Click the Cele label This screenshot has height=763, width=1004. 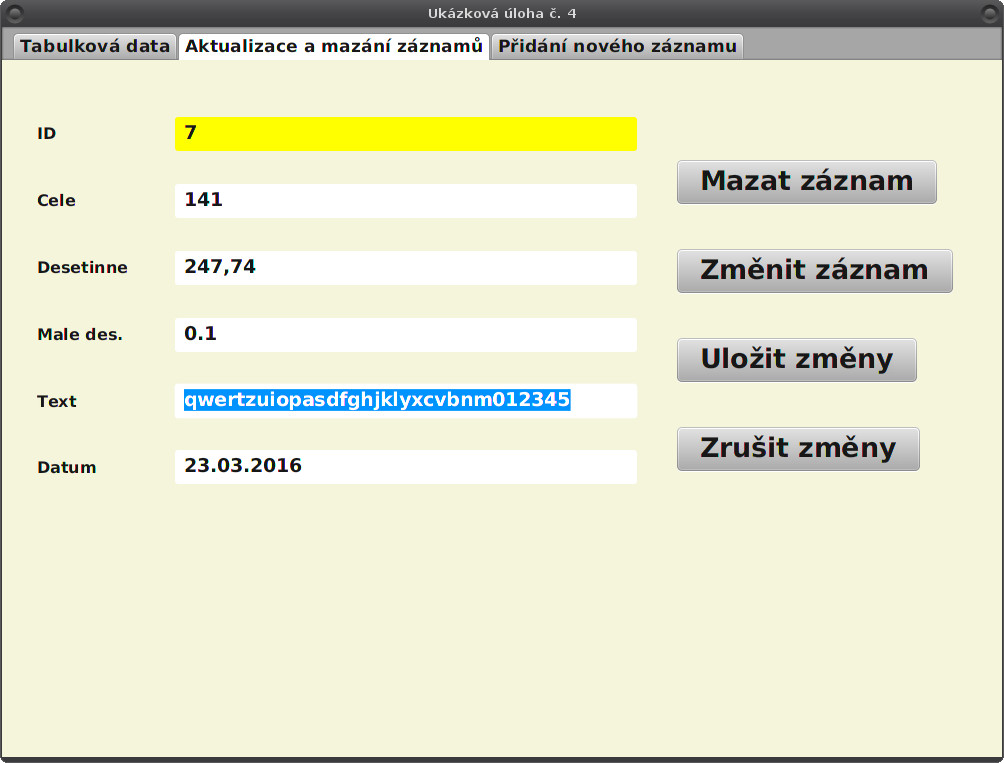coord(56,200)
